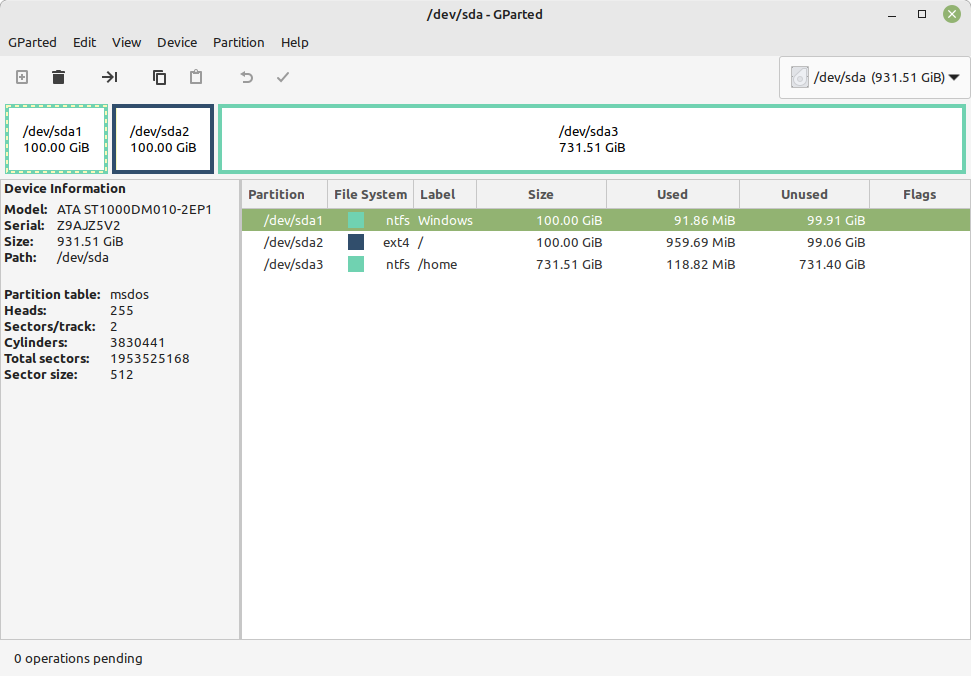The image size is (971, 676).
Task: Click the 959.69 MiB used value
Action: [x=700, y=243]
